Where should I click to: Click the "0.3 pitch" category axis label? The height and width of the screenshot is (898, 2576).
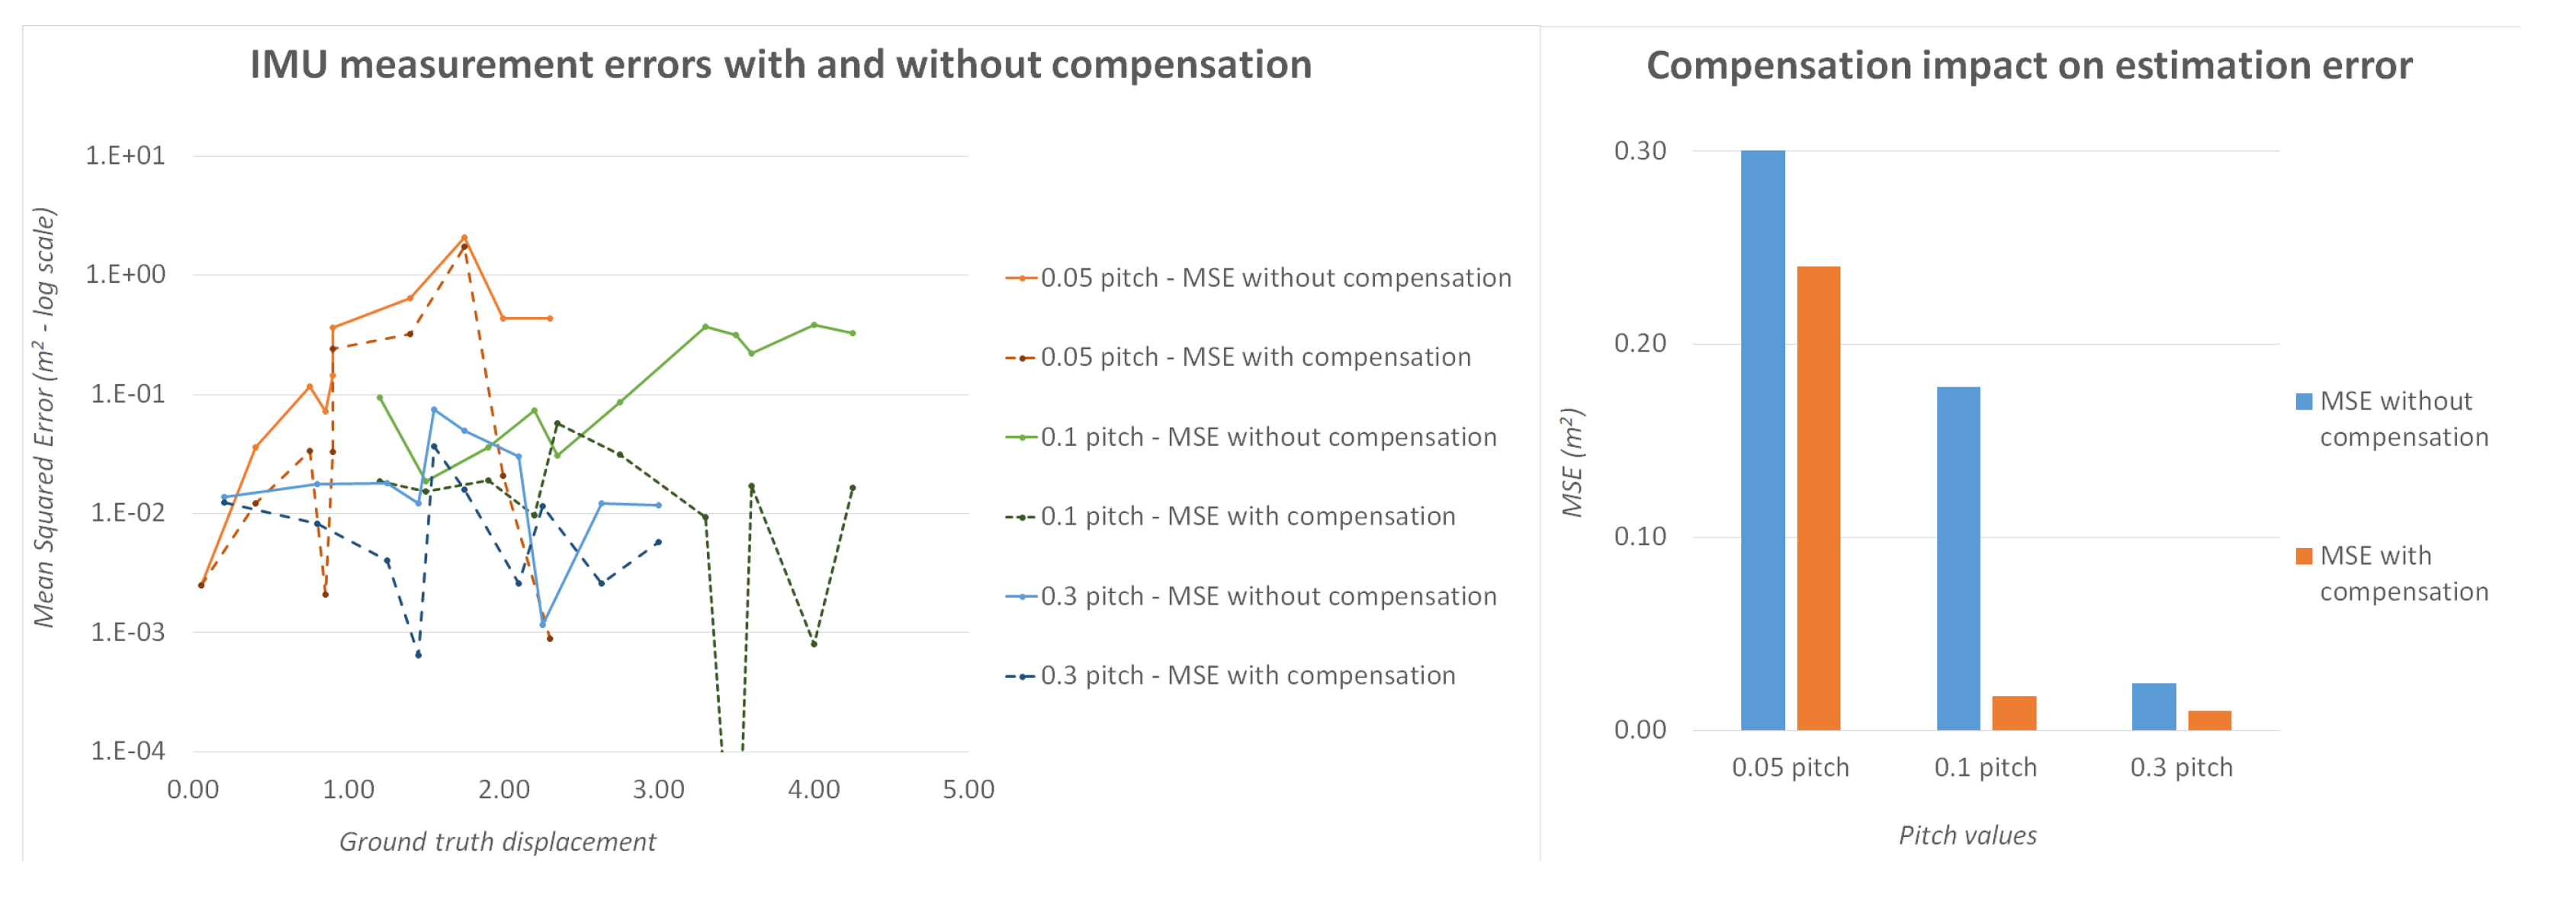[2181, 767]
